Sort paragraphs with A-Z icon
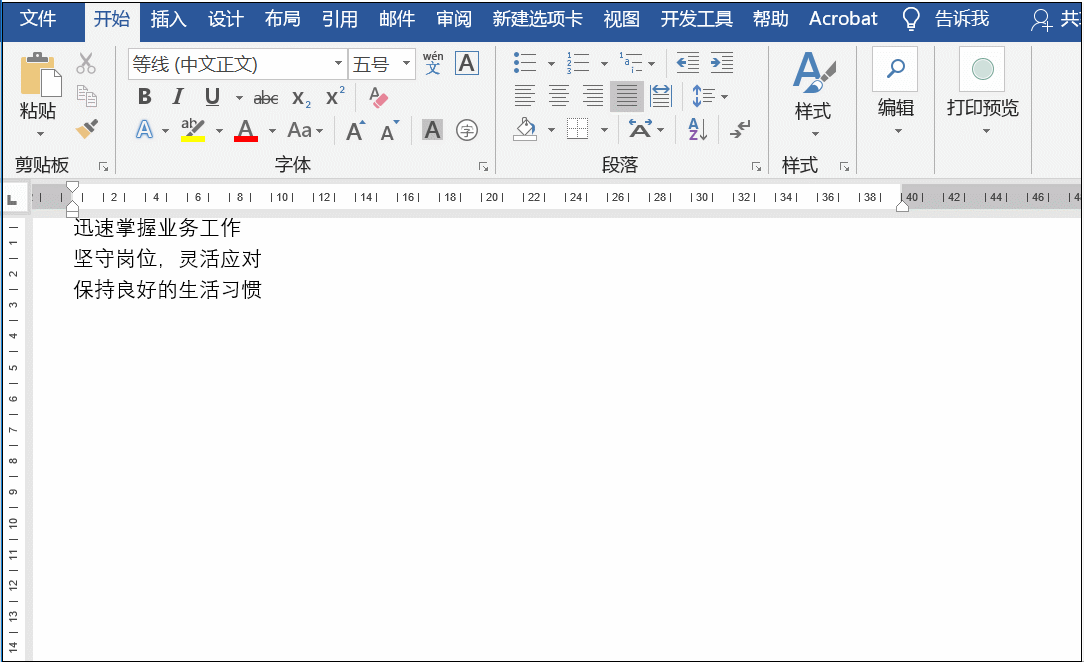Viewport: 1084px width, 662px height. pos(697,129)
